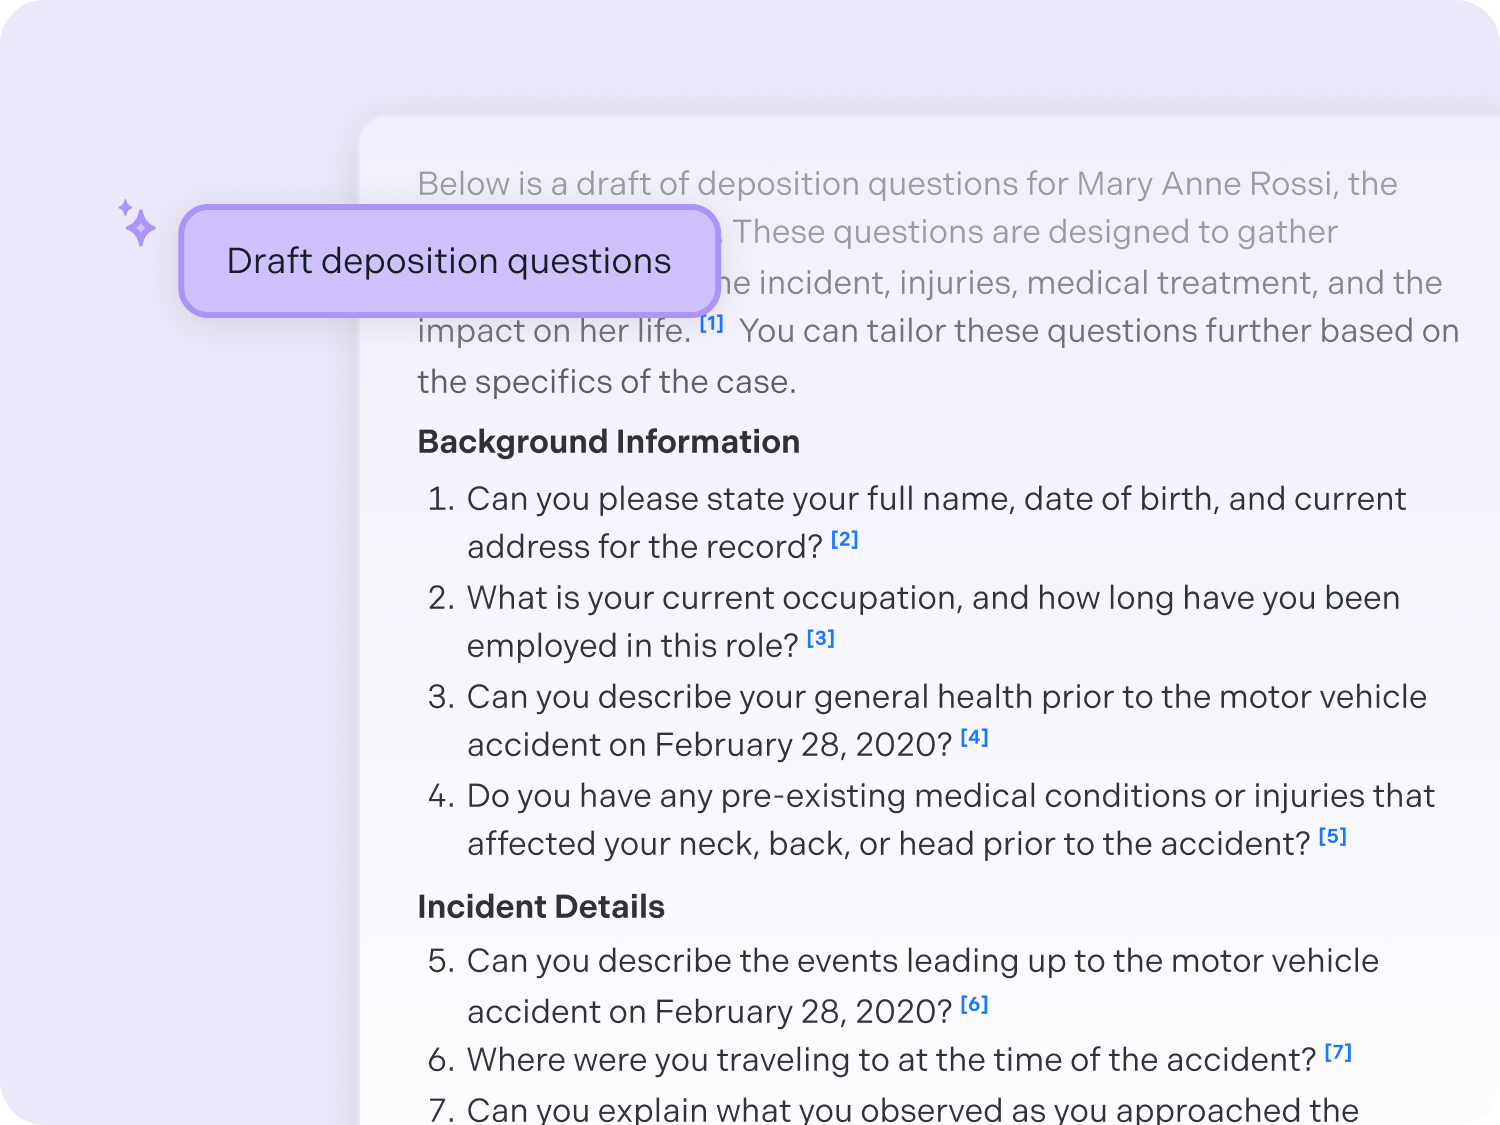Open citation reference [7]
1500x1125 pixels.
coord(1338,1052)
